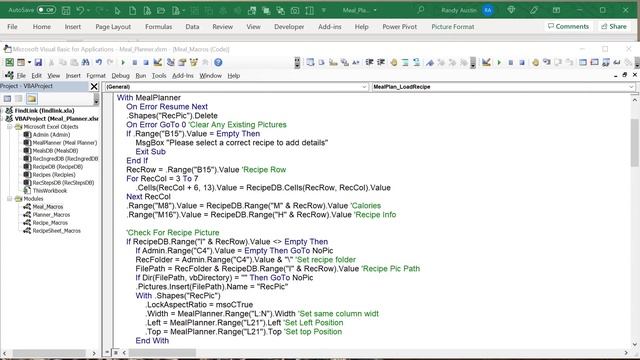
Task: Close the Project - VBAProject pane
Action: [x=94, y=87]
